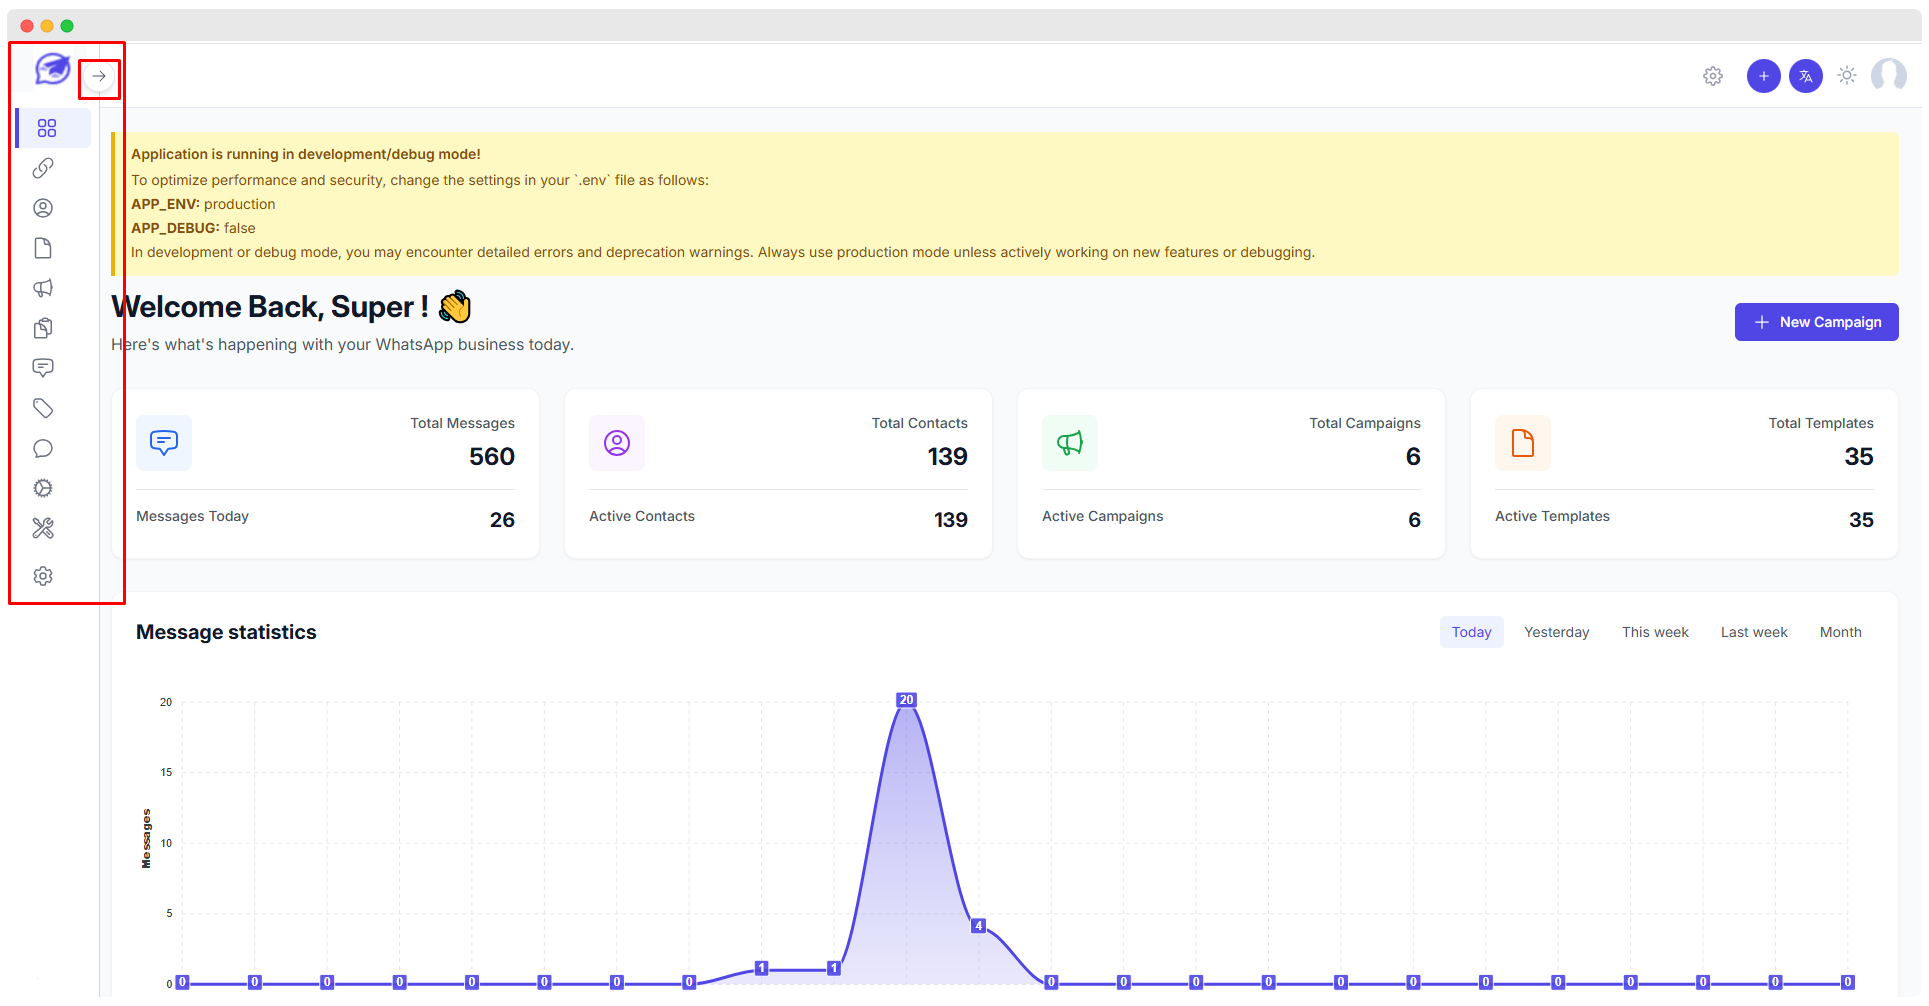1929x1006 pixels.
Task: Open the link/connect icon in sidebar
Action: click(x=43, y=168)
